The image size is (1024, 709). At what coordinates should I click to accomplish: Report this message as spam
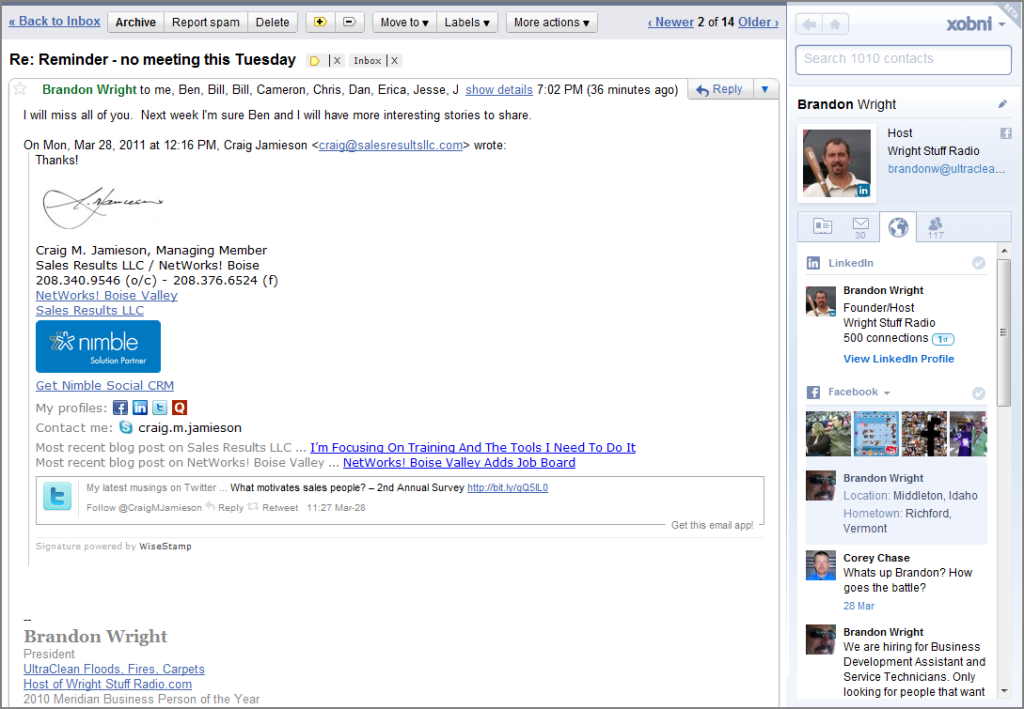[x=206, y=22]
